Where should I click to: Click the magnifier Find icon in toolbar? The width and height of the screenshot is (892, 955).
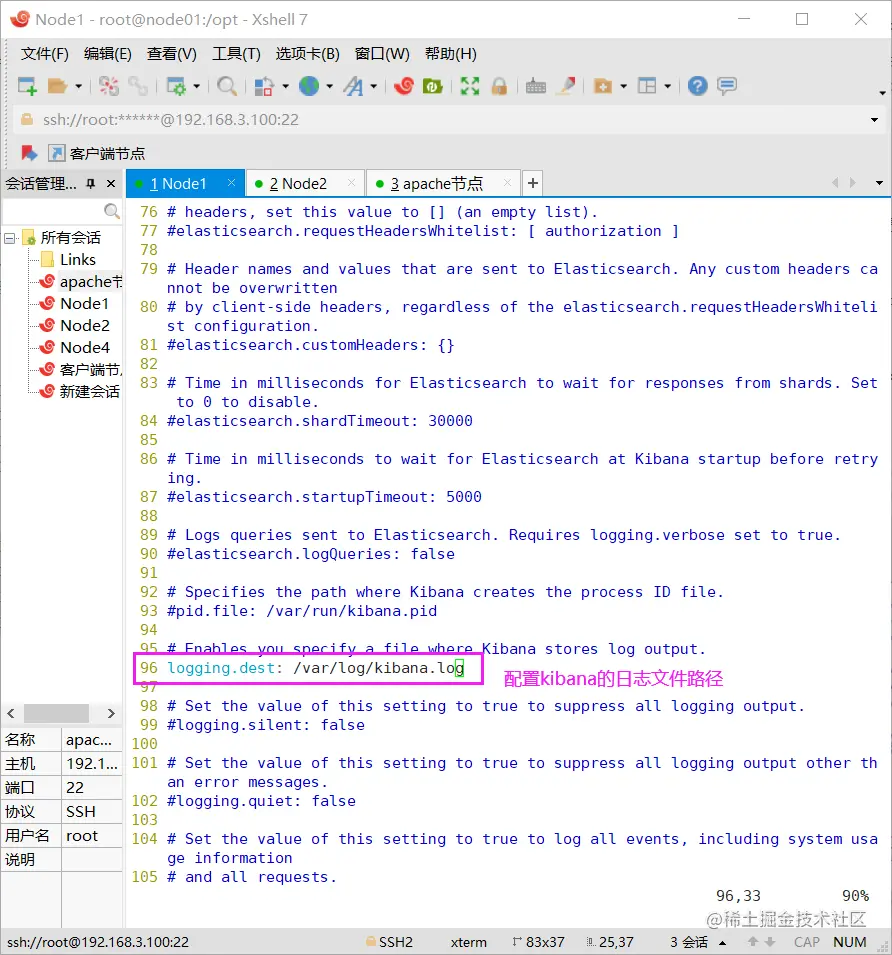click(x=227, y=86)
